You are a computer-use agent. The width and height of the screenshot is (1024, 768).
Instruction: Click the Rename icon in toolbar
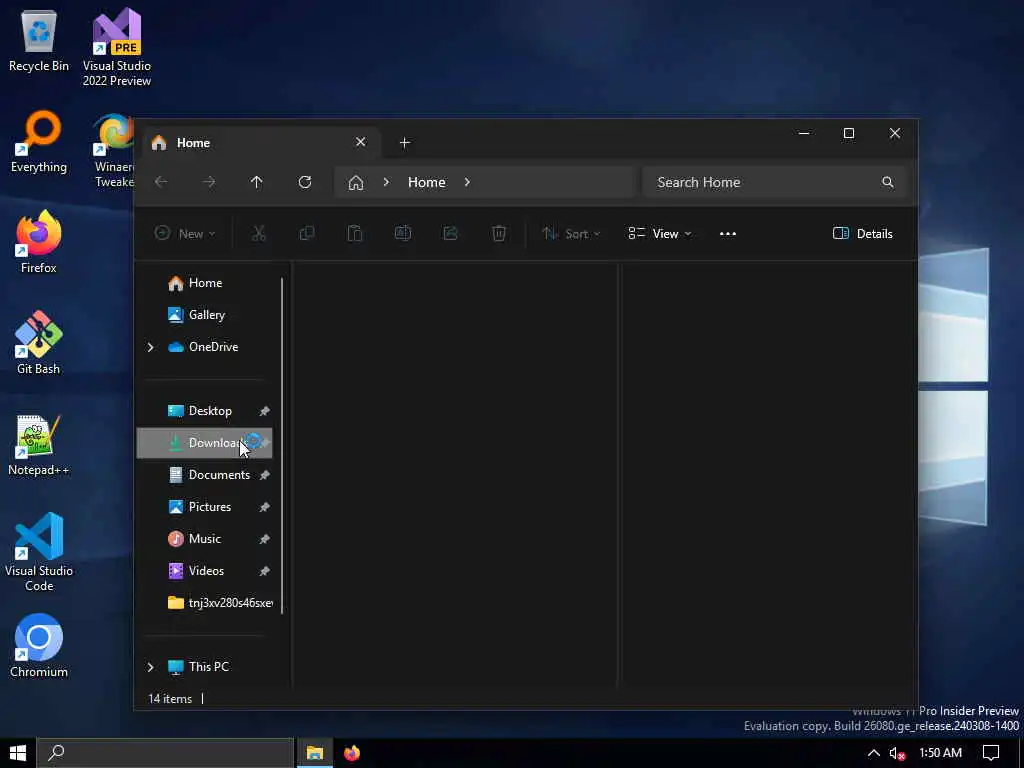(403, 233)
